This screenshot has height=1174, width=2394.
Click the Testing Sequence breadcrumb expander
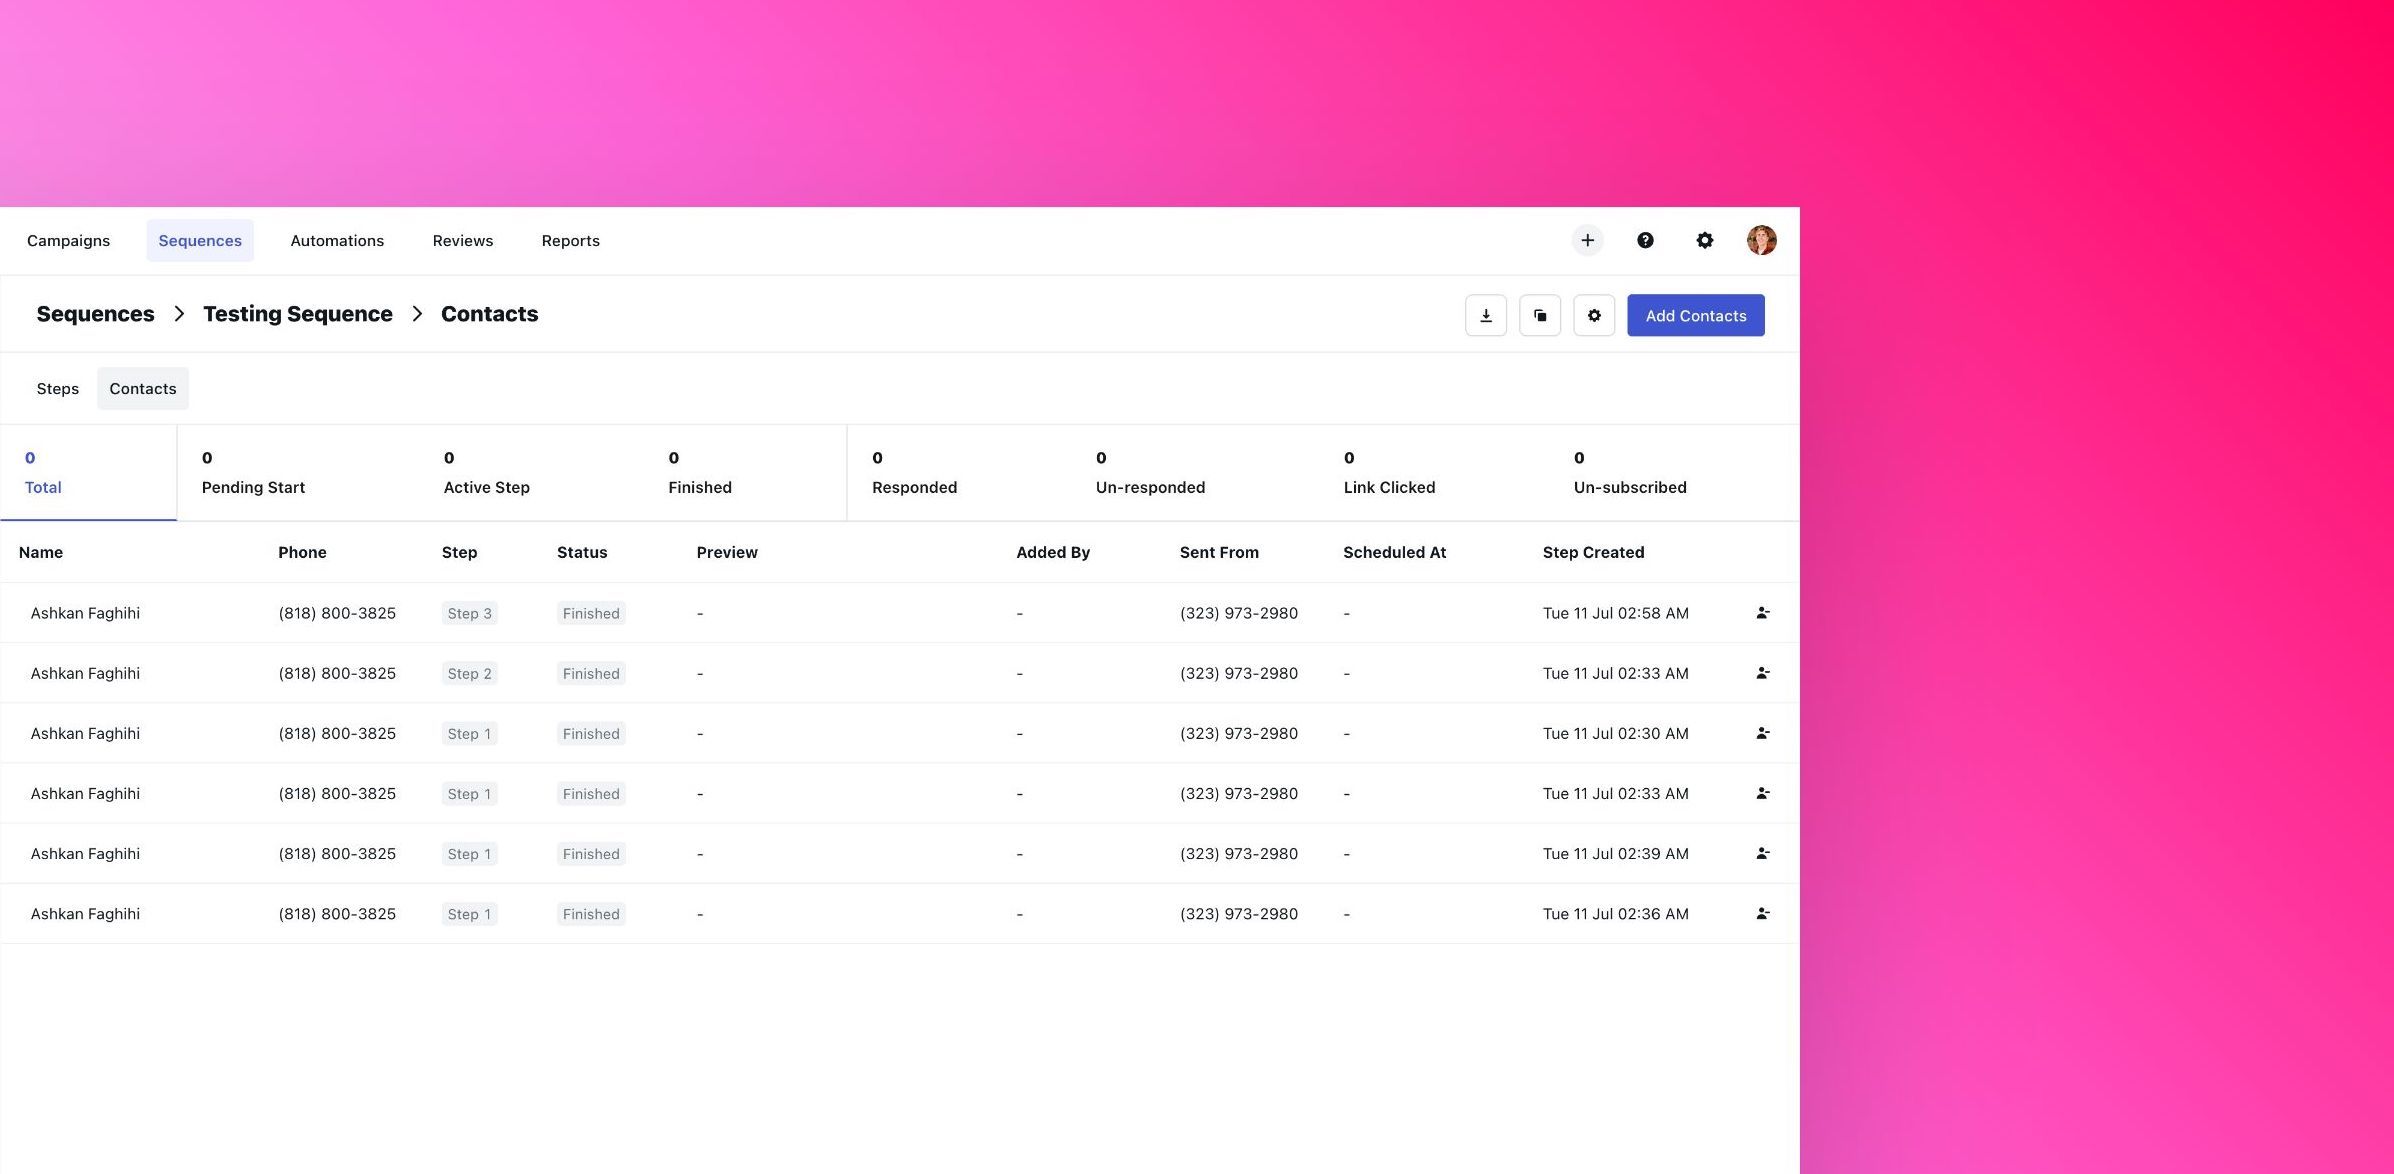tap(415, 313)
